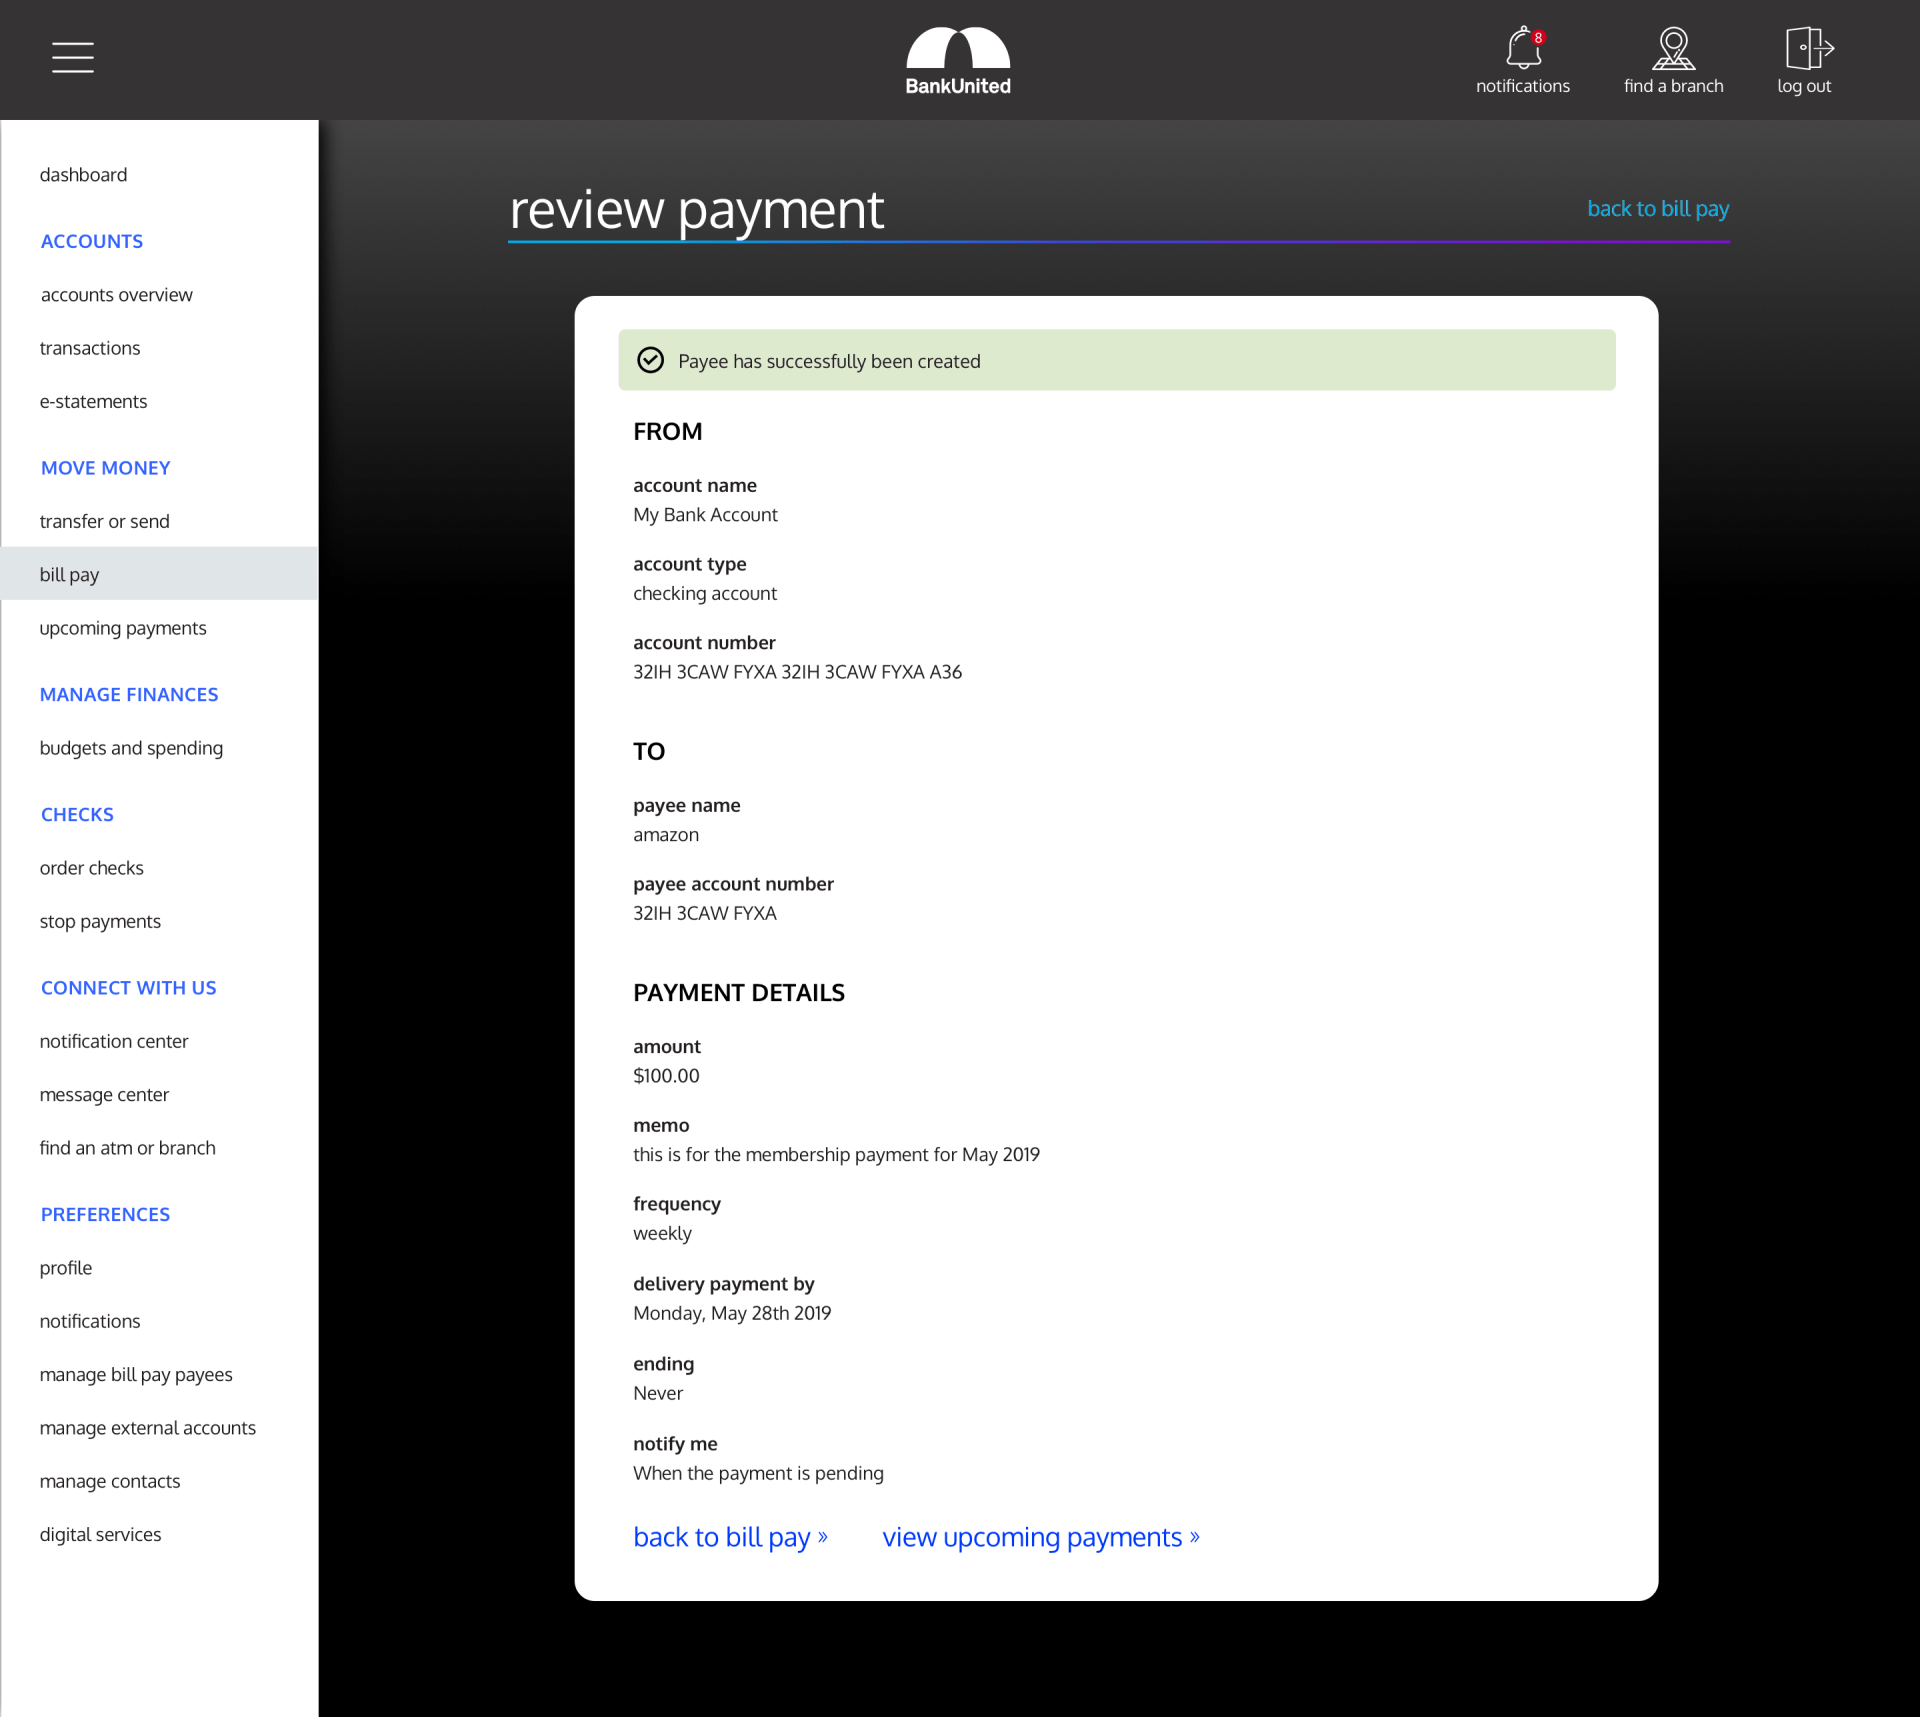Go to message center
The image size is (1920, 1717).
105,1095
